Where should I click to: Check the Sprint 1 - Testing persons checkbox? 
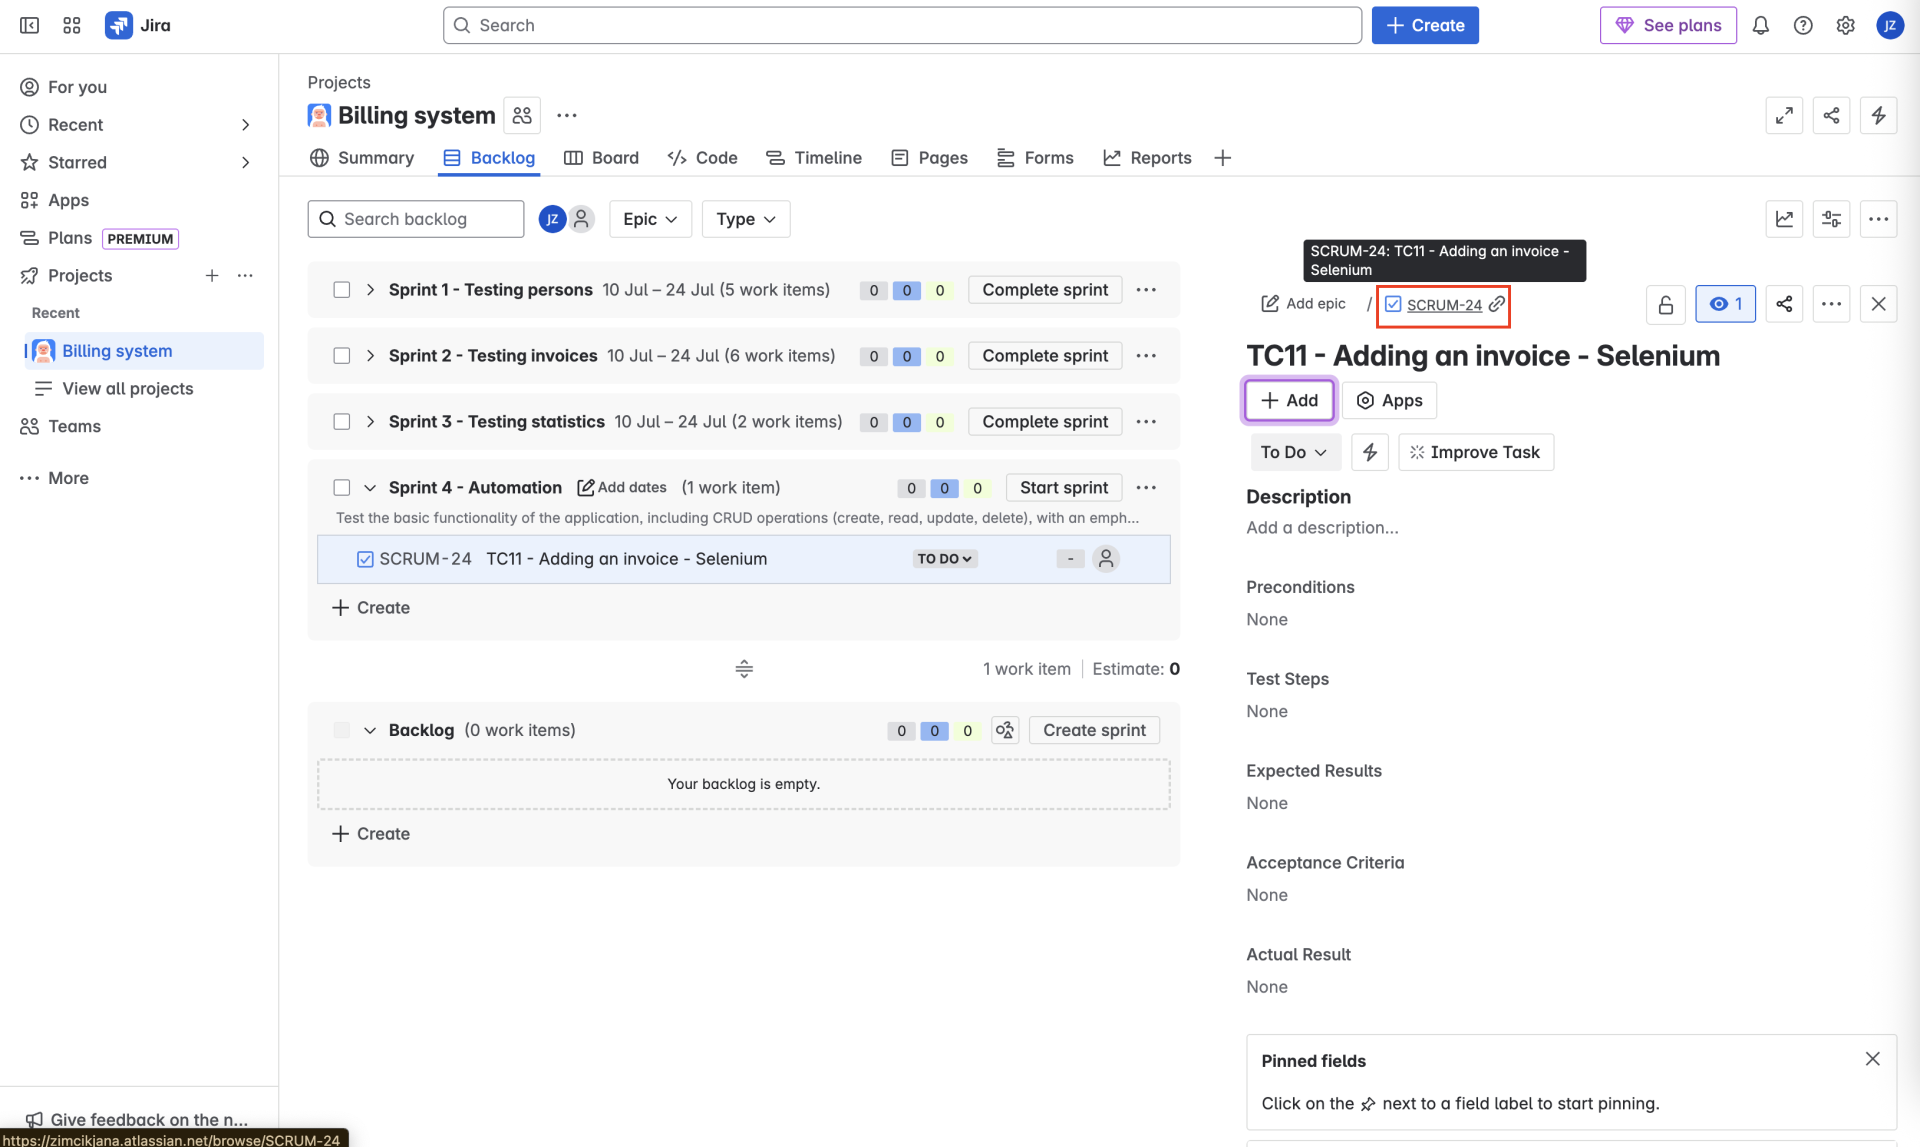tap(342, 290)
